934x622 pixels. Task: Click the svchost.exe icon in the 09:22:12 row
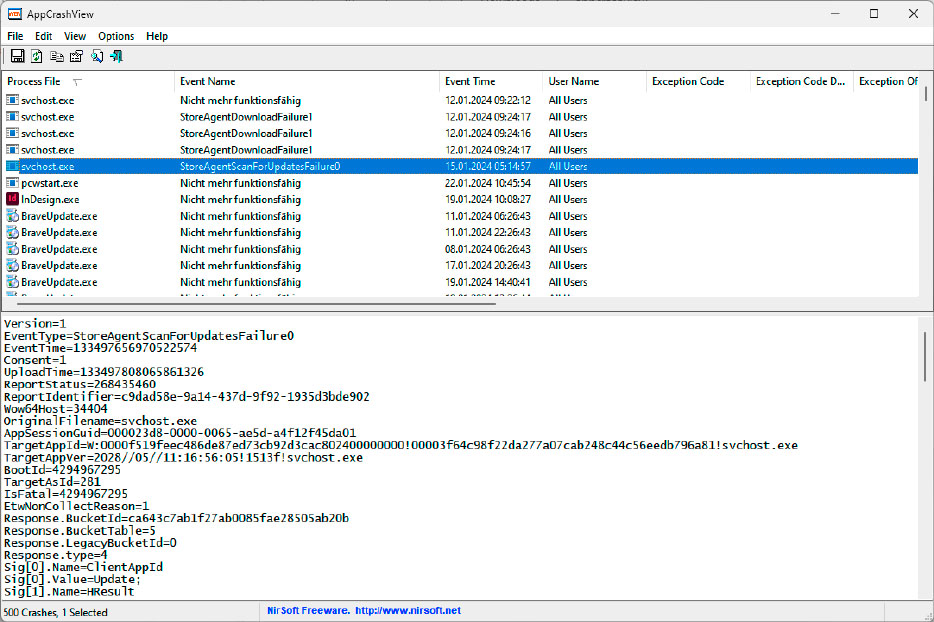(12, 100)
